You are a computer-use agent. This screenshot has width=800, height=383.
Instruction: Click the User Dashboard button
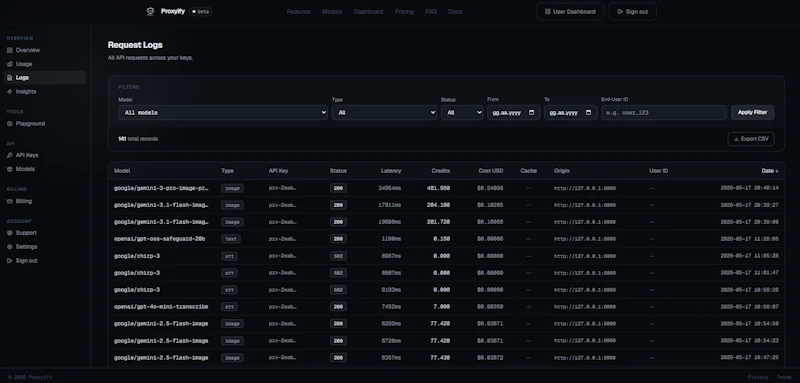[570, 11]
